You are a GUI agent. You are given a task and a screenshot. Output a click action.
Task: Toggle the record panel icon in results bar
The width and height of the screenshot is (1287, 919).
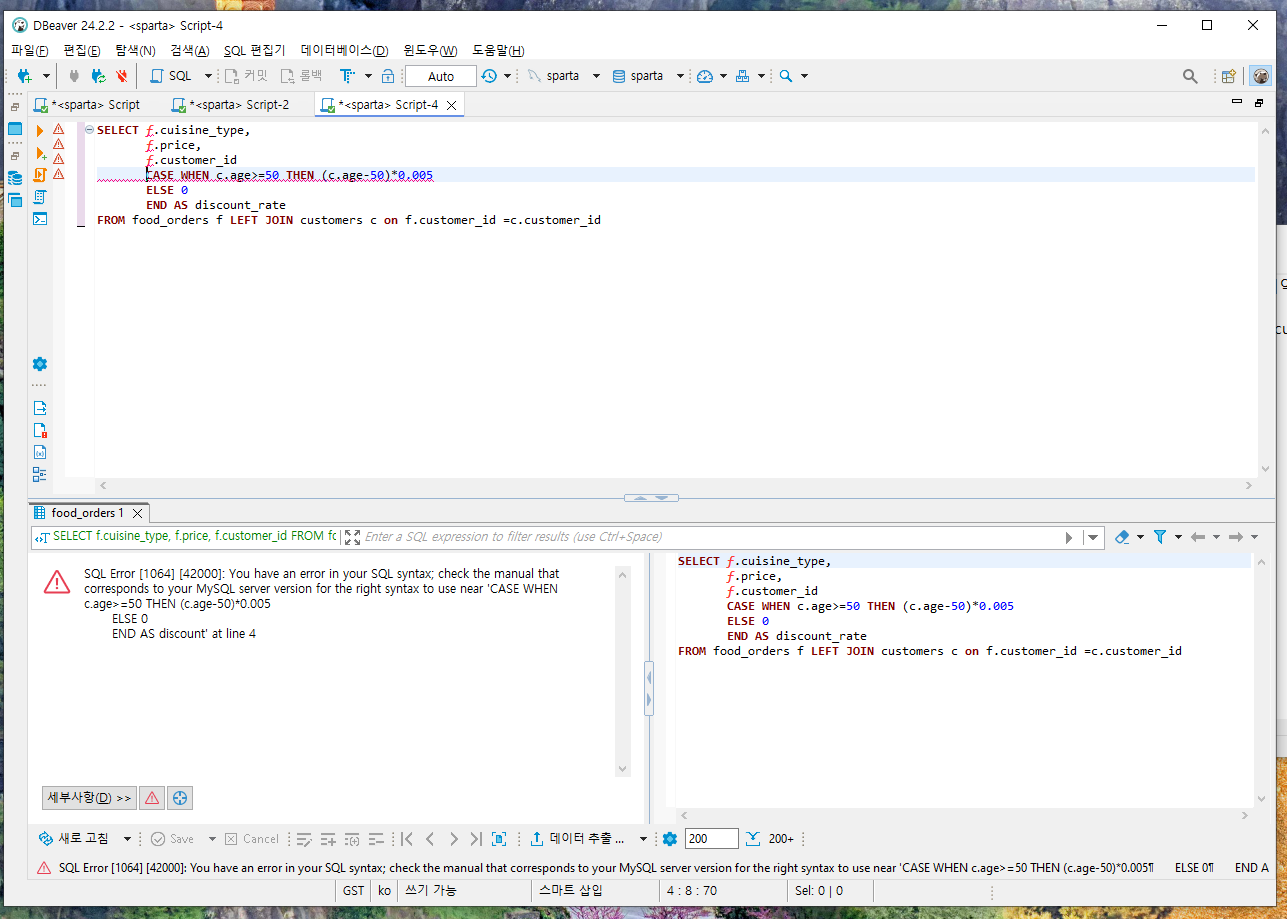[499, 839]
